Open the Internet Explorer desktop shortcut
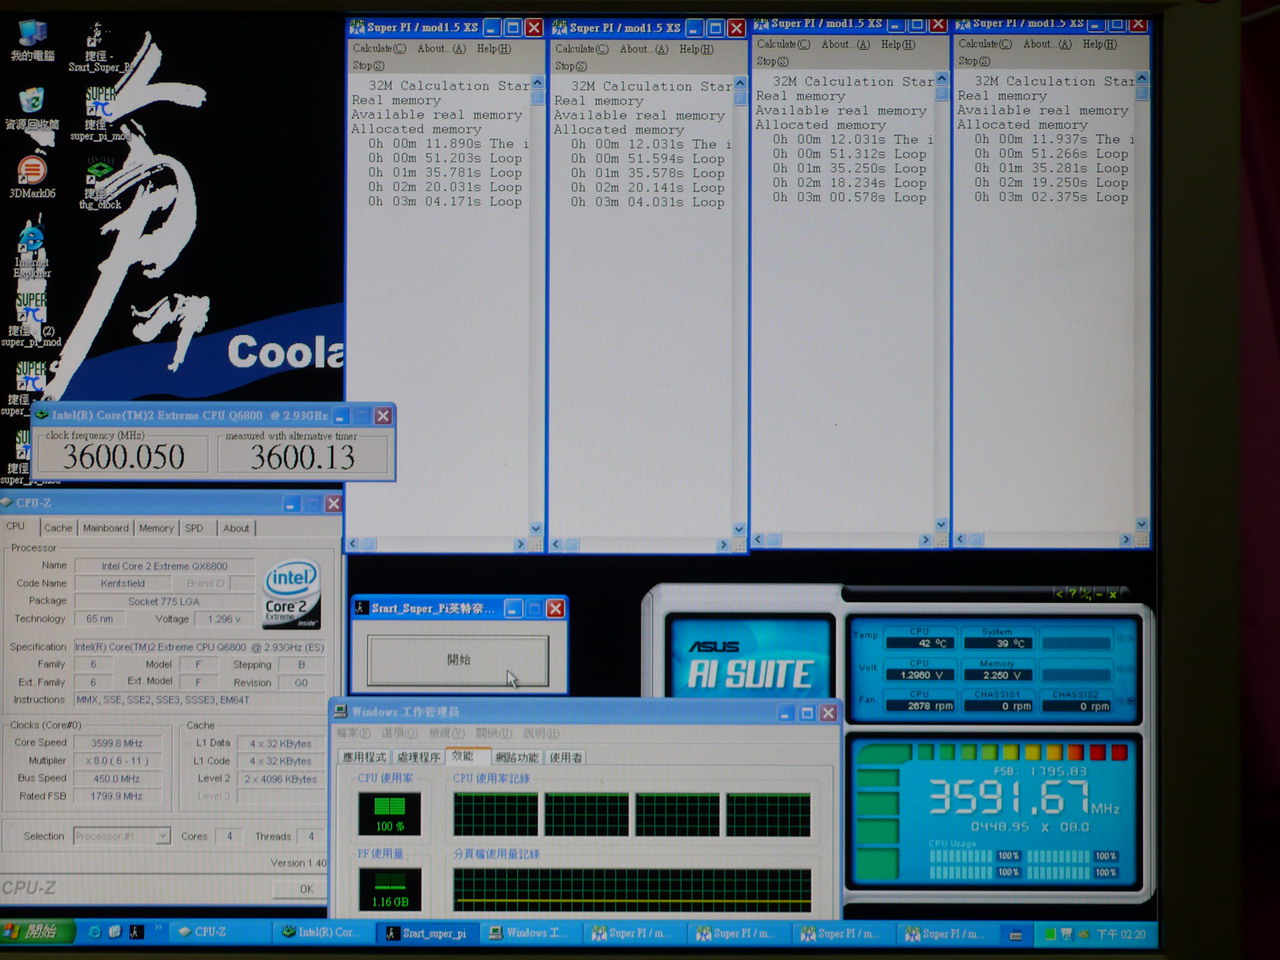Image resolution: width=1280 pixels, height=960 pixels. 32,250
